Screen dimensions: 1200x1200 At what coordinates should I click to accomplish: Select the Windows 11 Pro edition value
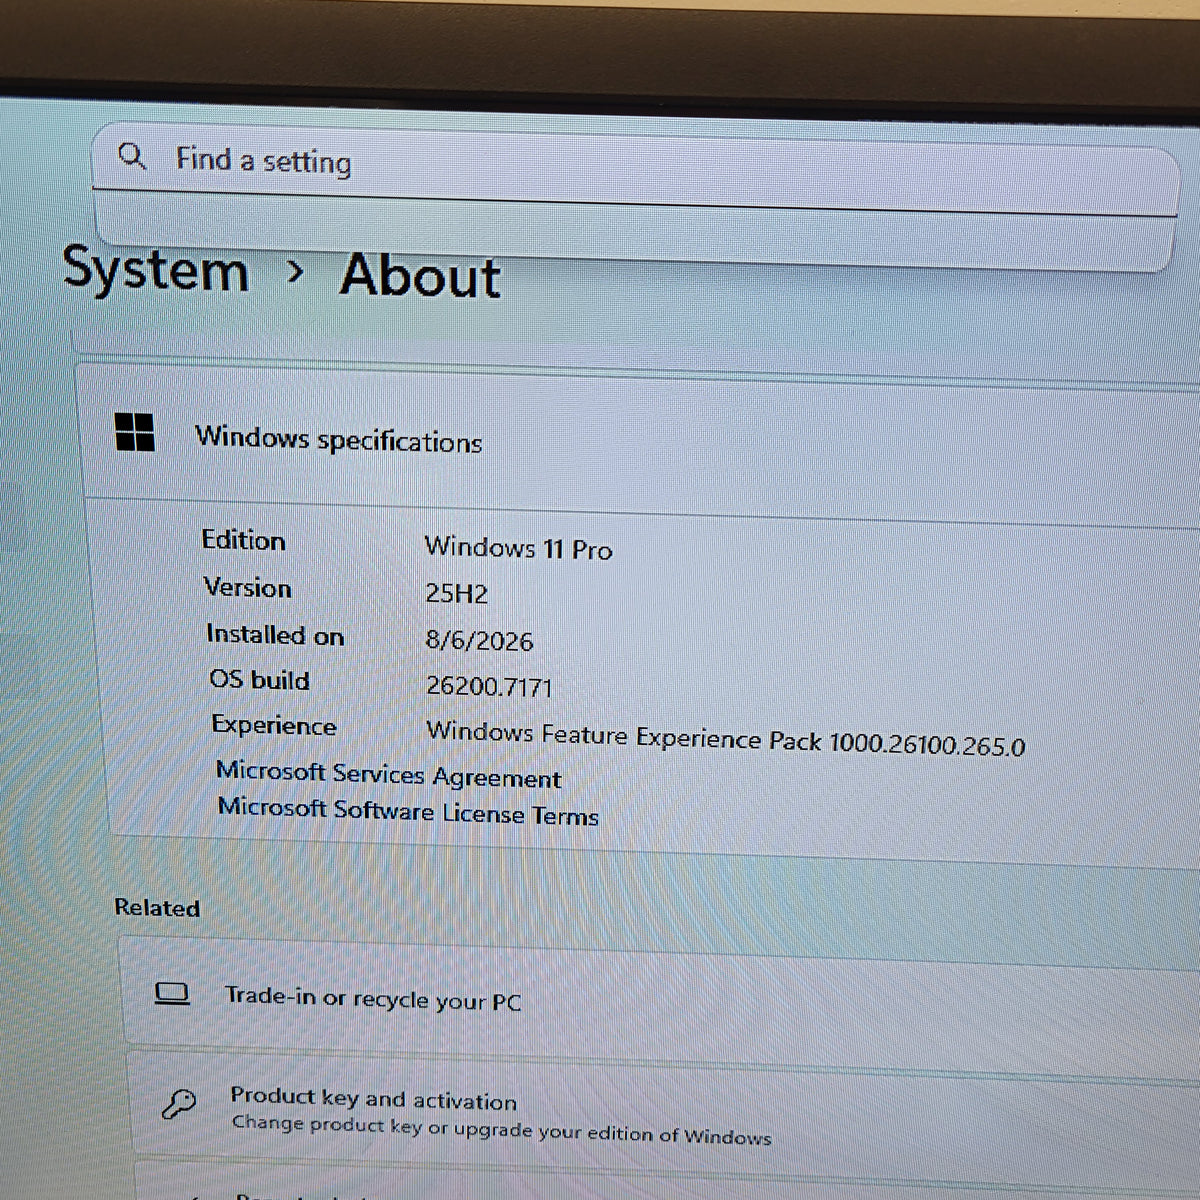tap(518, 548)
